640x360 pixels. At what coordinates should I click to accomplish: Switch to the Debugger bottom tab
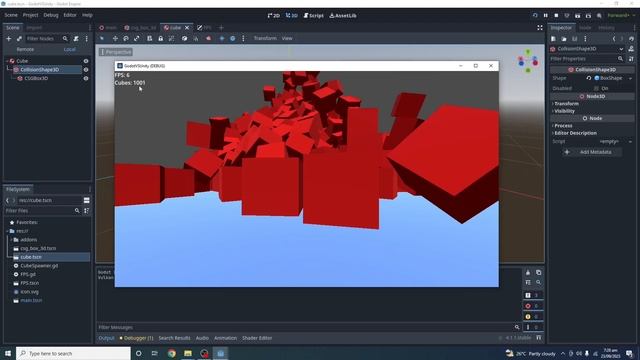137,338
